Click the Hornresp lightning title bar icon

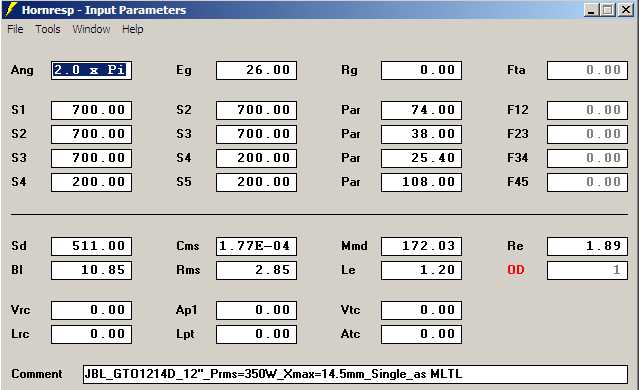tap(11, 9)
